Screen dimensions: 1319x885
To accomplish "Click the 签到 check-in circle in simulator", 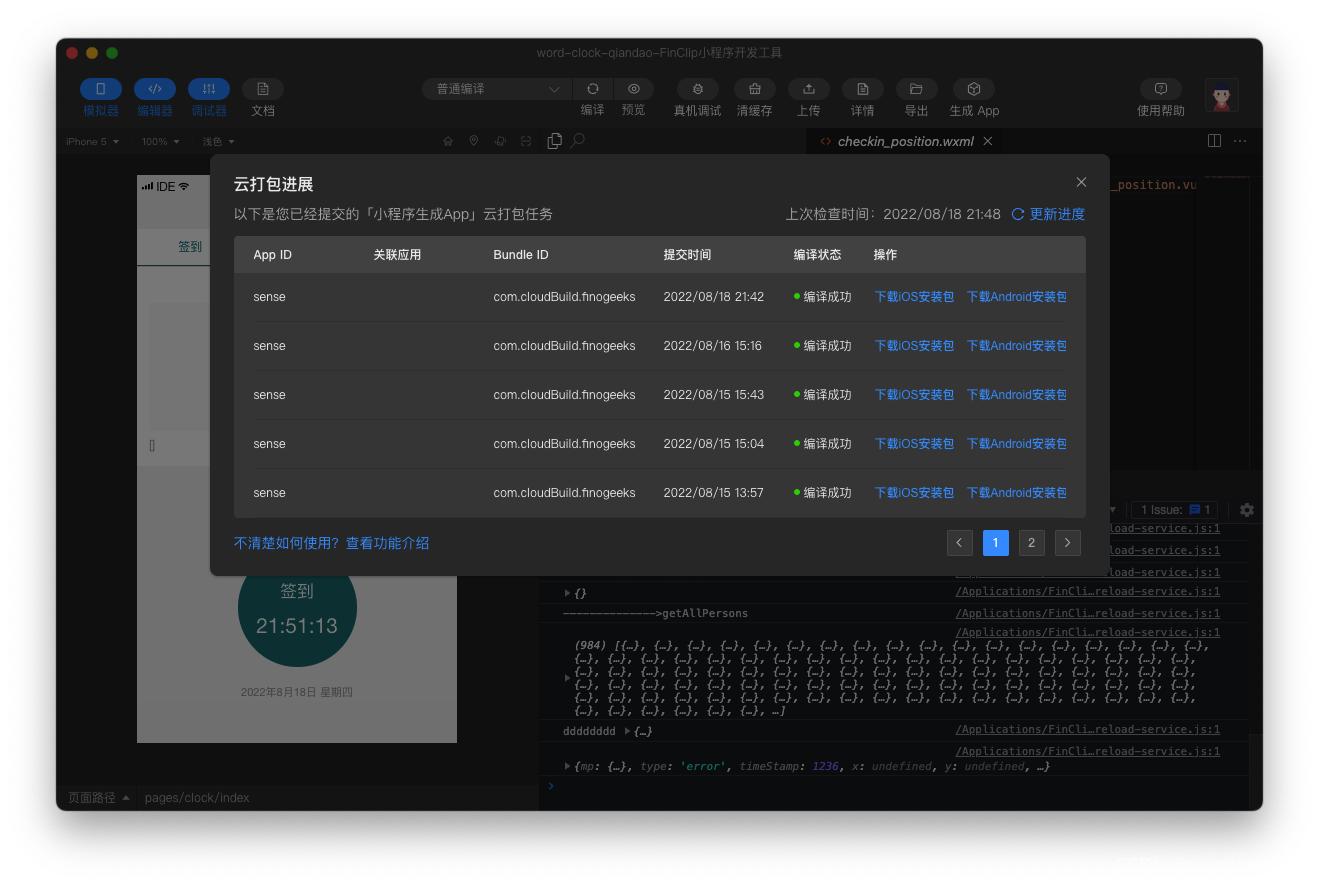I will 297,608.
